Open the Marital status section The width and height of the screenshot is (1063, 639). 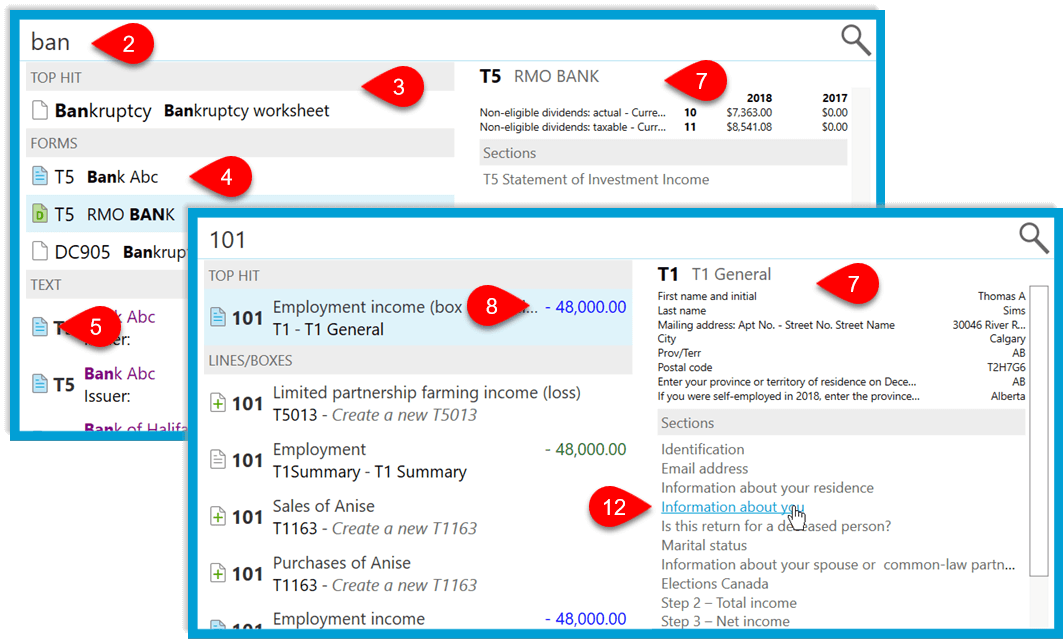click(x=704, y=545)
